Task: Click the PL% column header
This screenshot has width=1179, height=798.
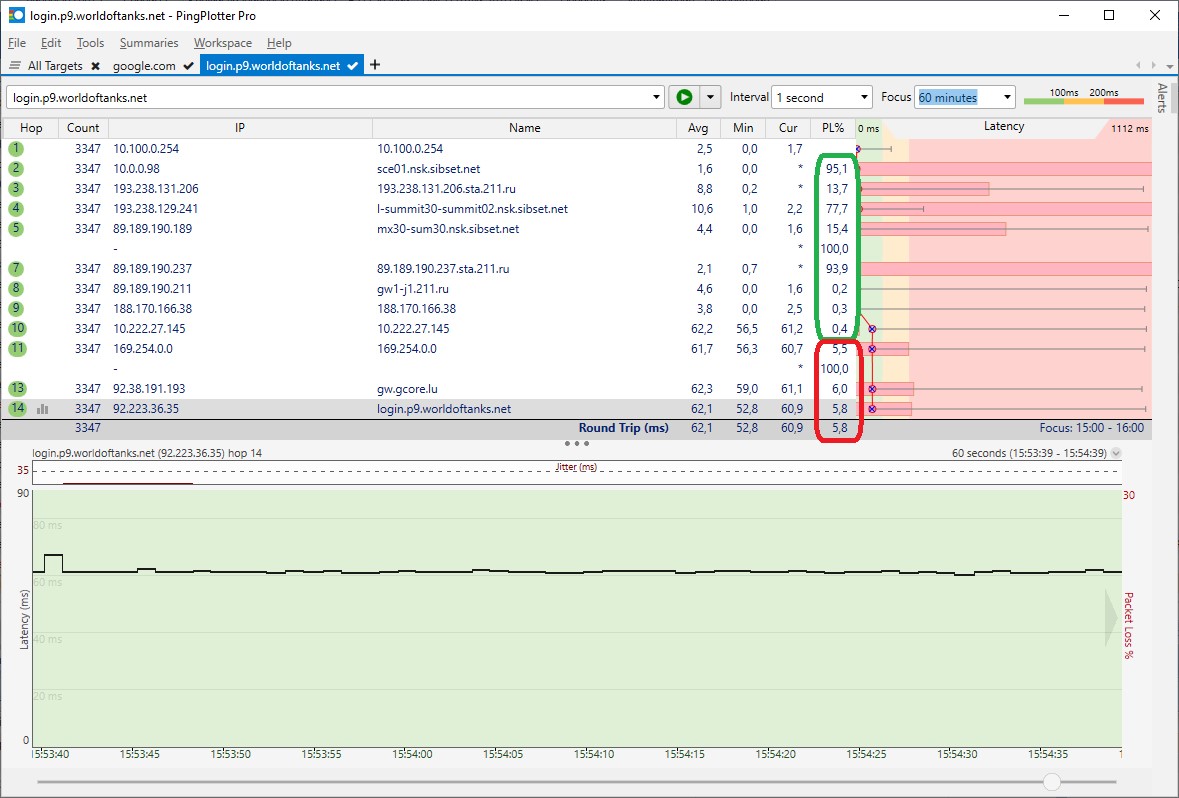Action: click(833, 128)
